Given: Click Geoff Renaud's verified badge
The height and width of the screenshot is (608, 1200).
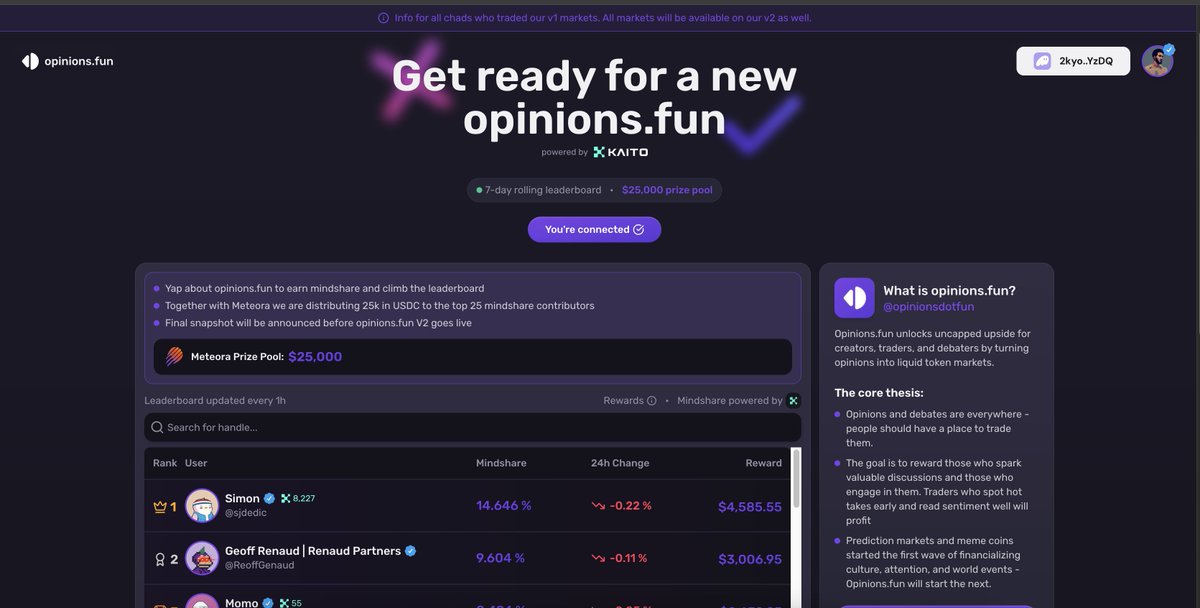Looking at the screenshot, I should [411, 551].
